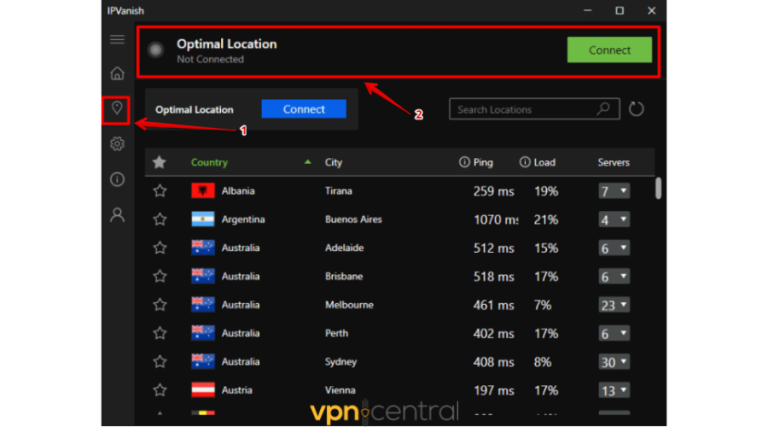The image size is (768, 427).
Task: Click the blue Connect button
Action: (304, 109)
